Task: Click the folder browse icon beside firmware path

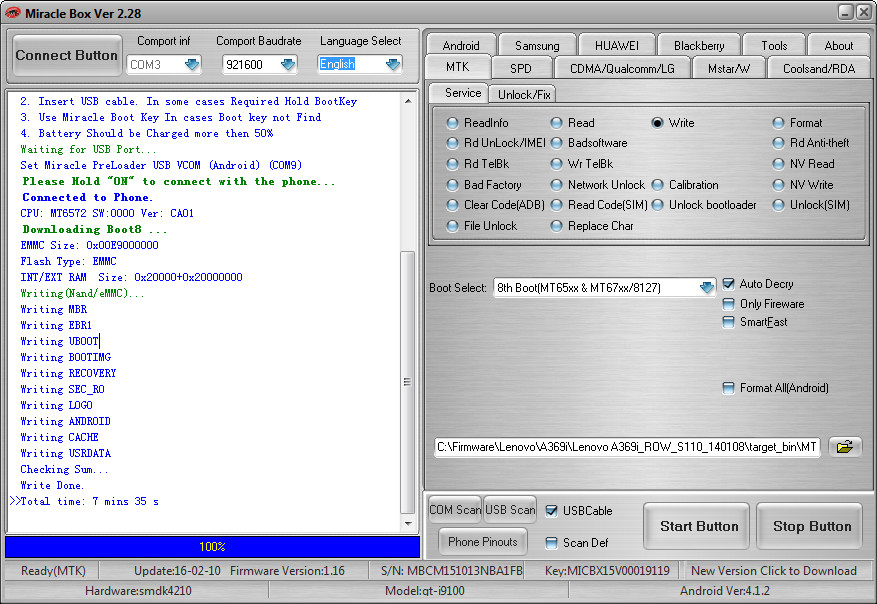Action: tap(845, 447)
